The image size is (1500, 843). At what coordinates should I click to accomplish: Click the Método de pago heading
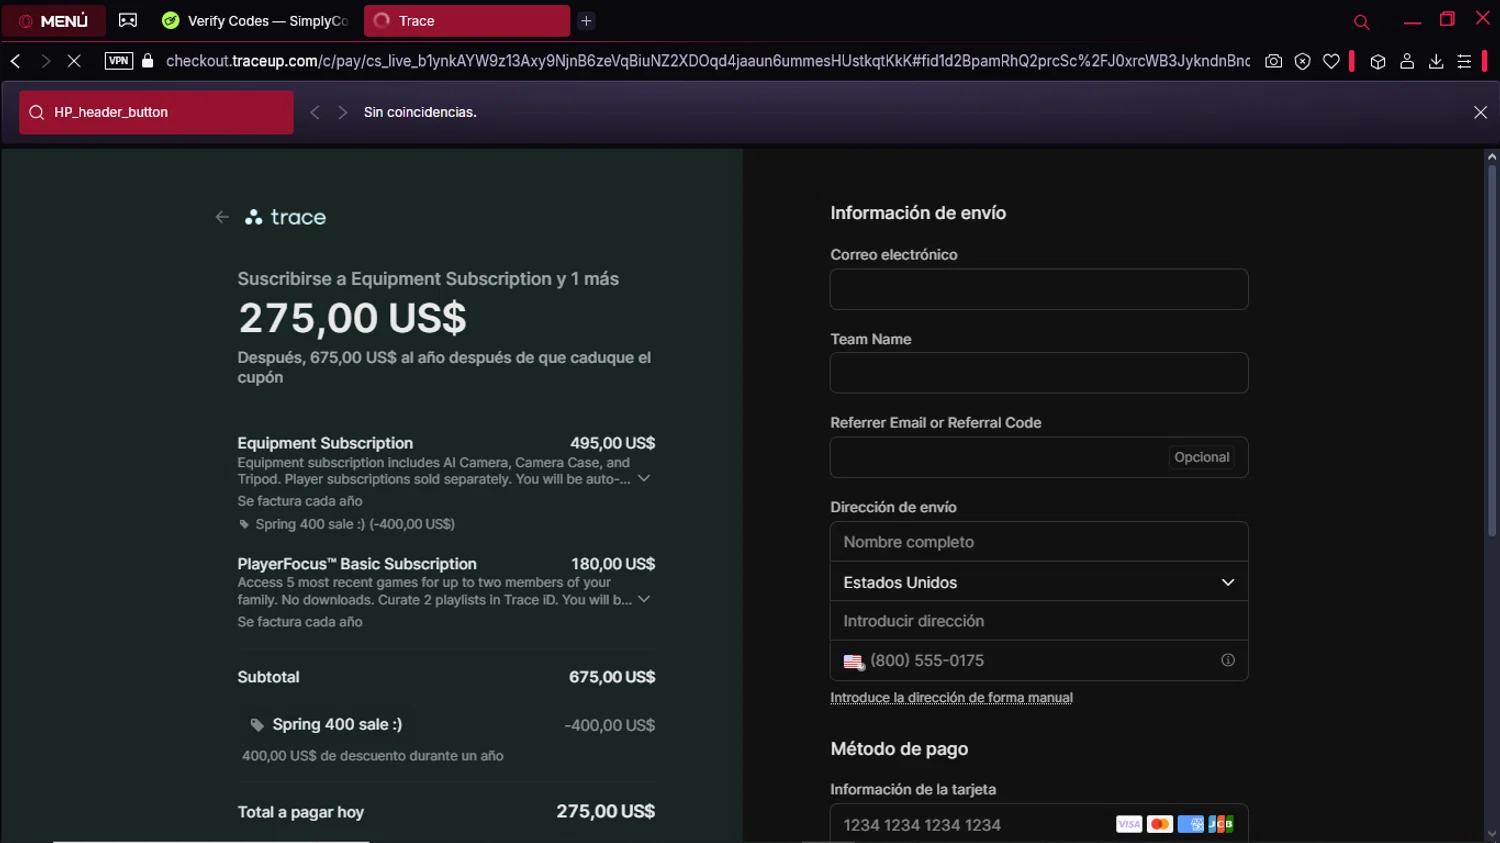click(899, 749)
